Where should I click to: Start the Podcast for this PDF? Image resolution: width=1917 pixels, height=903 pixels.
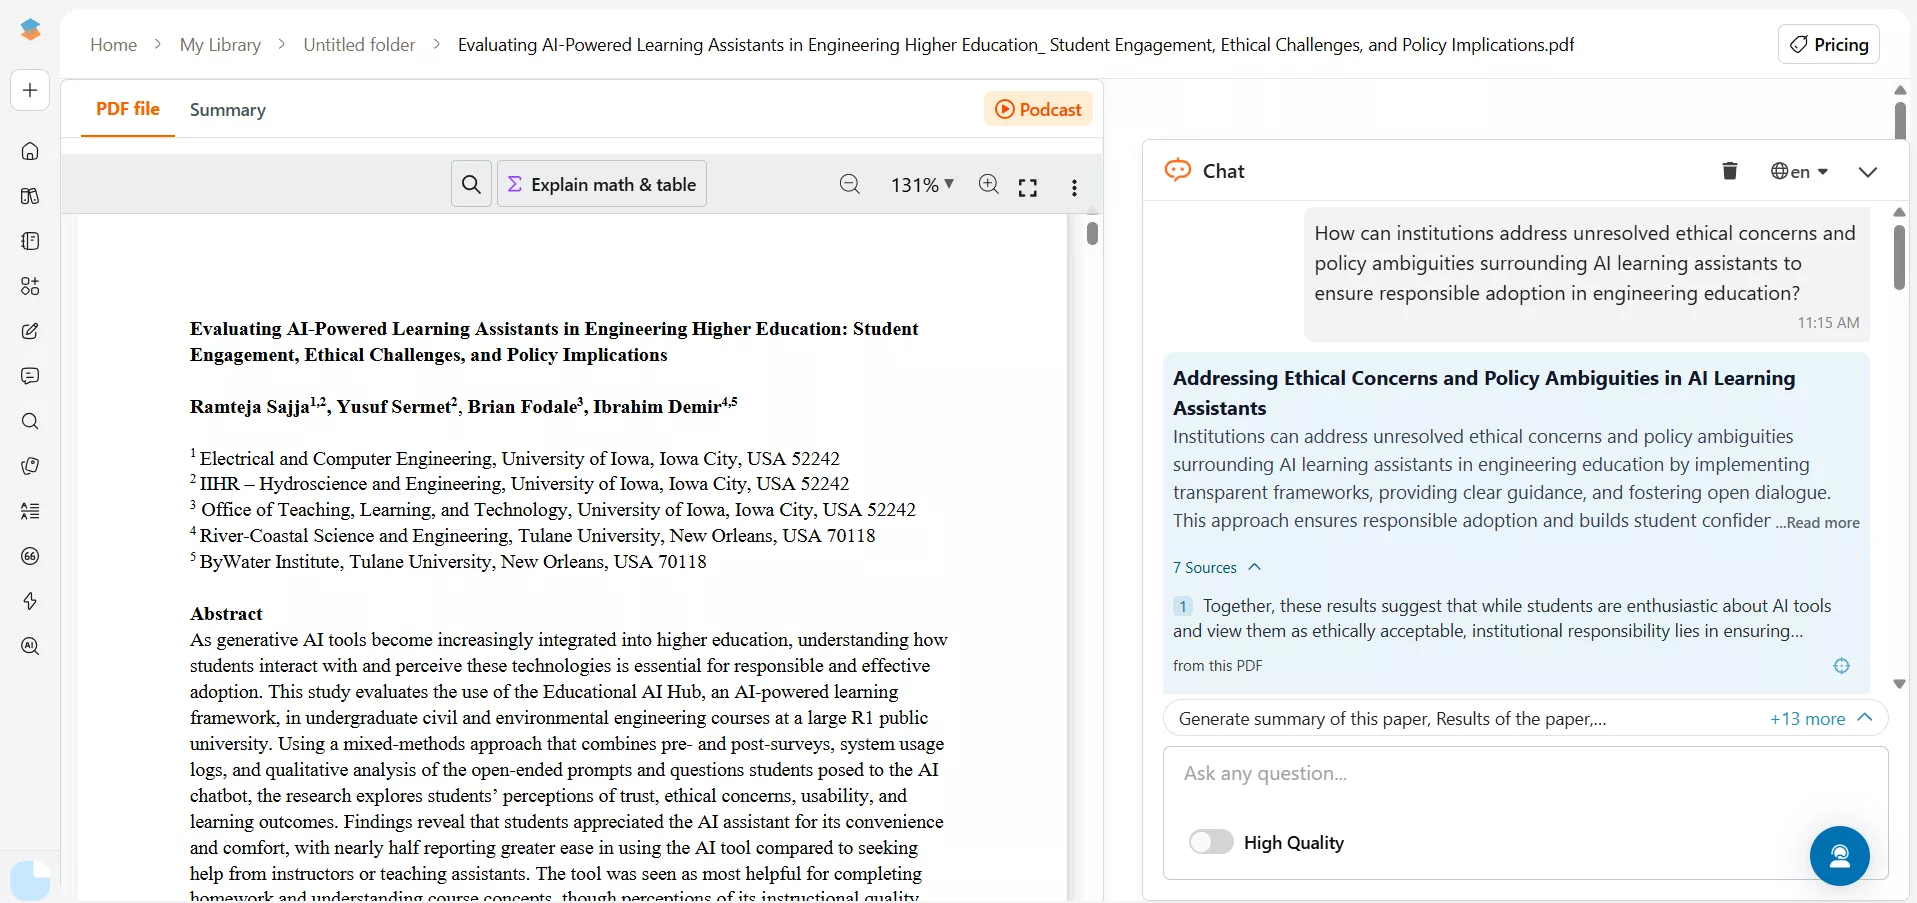[1038, 109]
